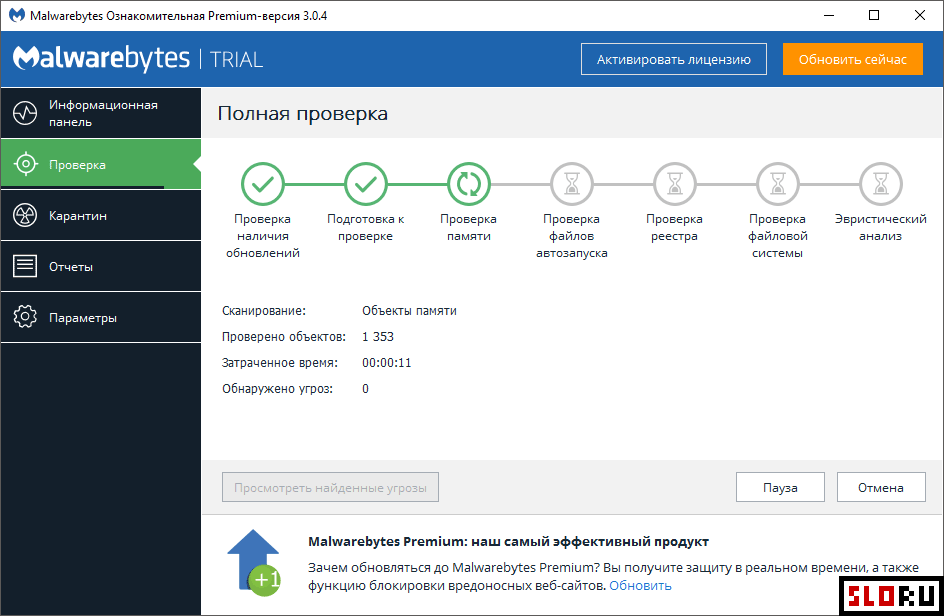
Task: Minimize the Malwarebytes window
Action: (829, 16)
